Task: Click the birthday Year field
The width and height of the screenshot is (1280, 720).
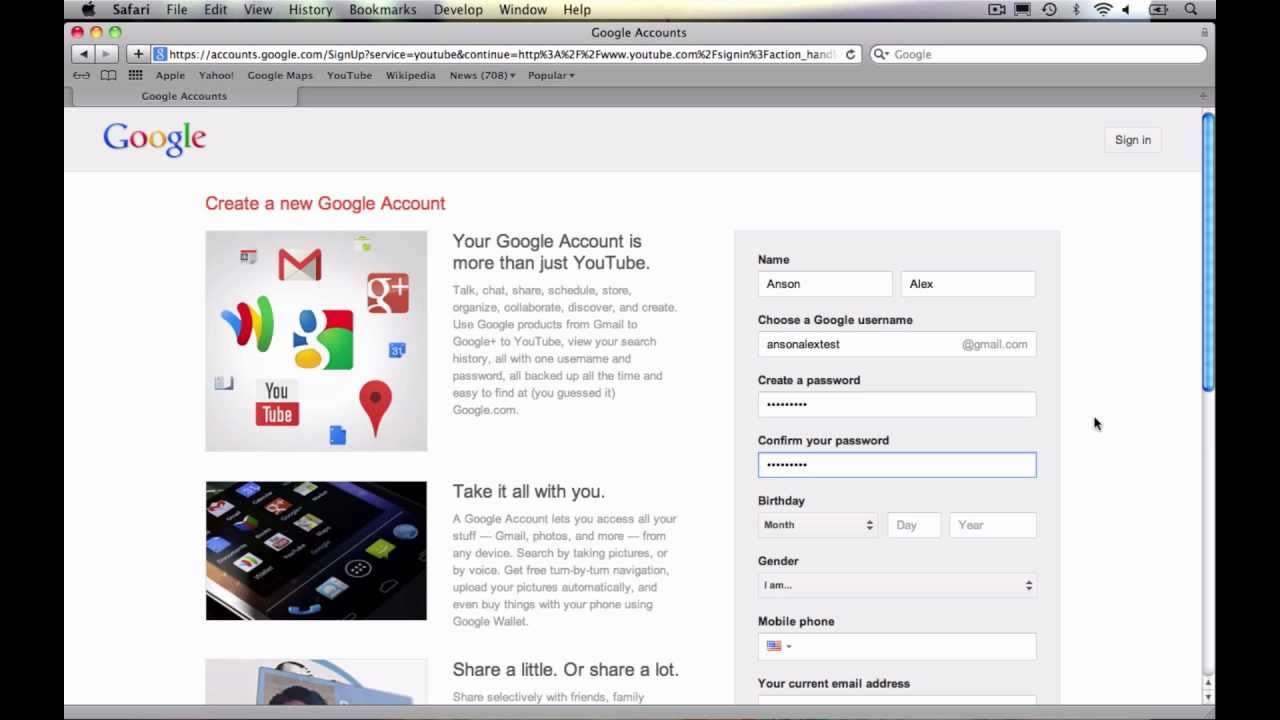Action: 992,525
